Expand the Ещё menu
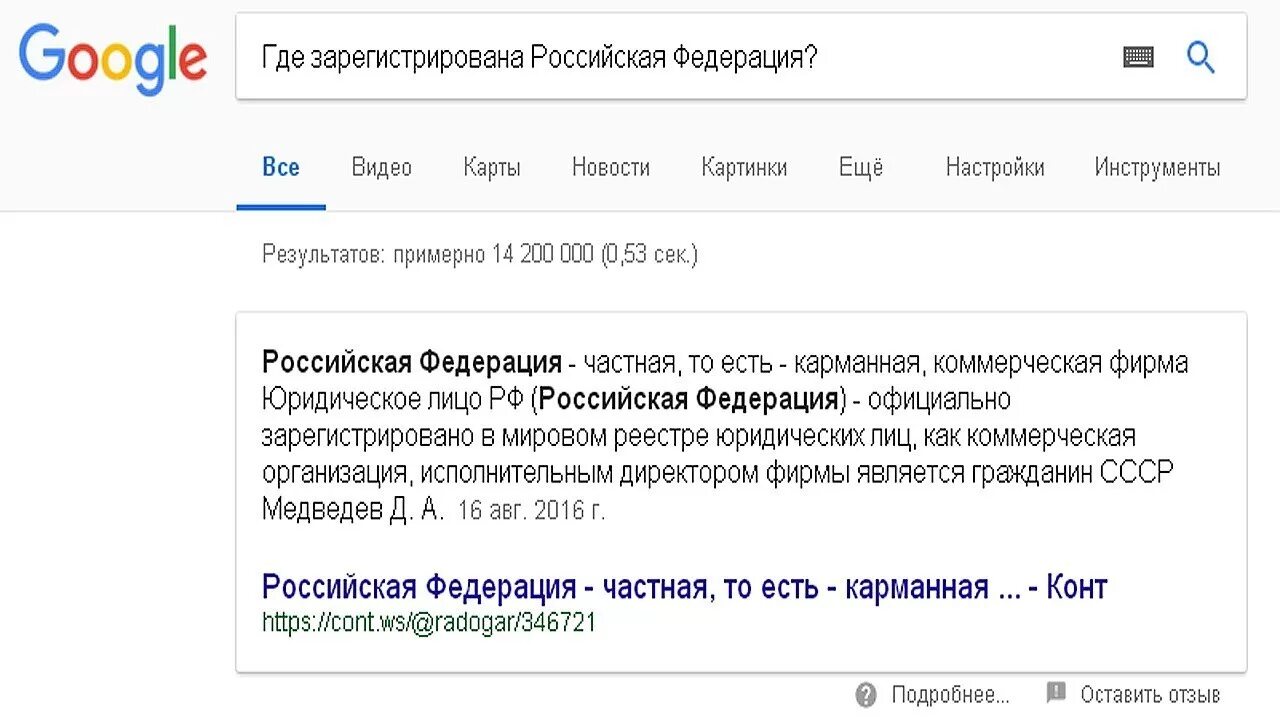This screenshot has width=1280, height=720. (x=861, y=167)
